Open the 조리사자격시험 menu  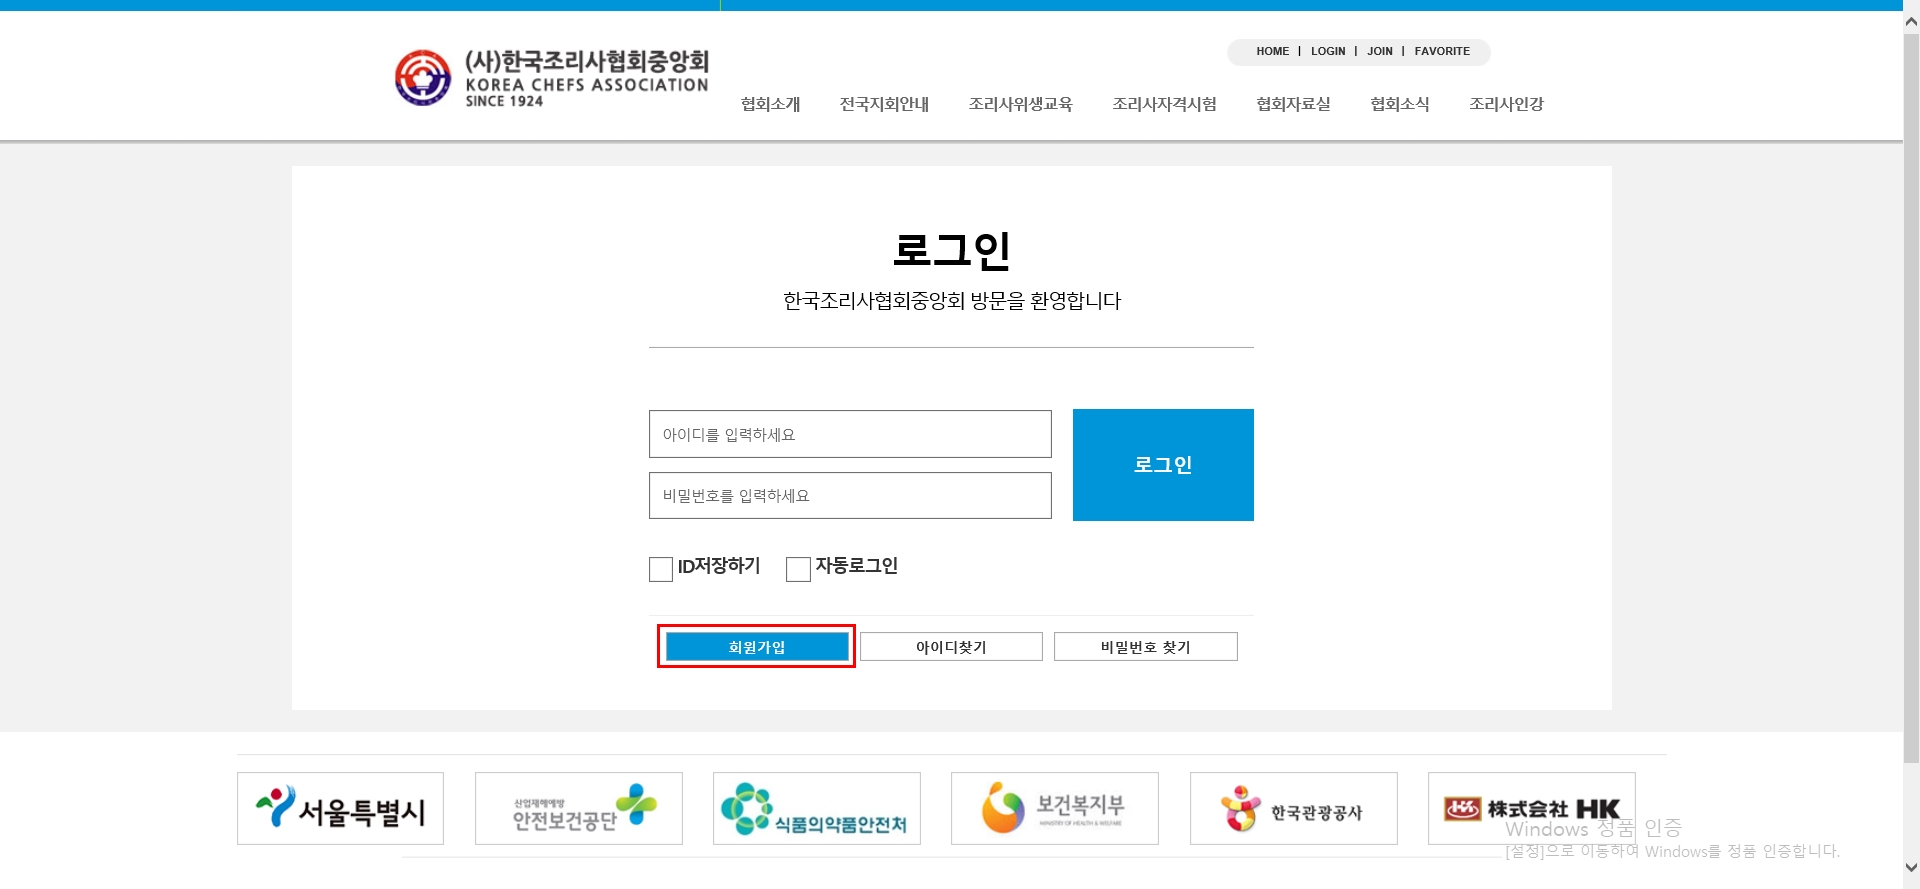click(1164, 104)
